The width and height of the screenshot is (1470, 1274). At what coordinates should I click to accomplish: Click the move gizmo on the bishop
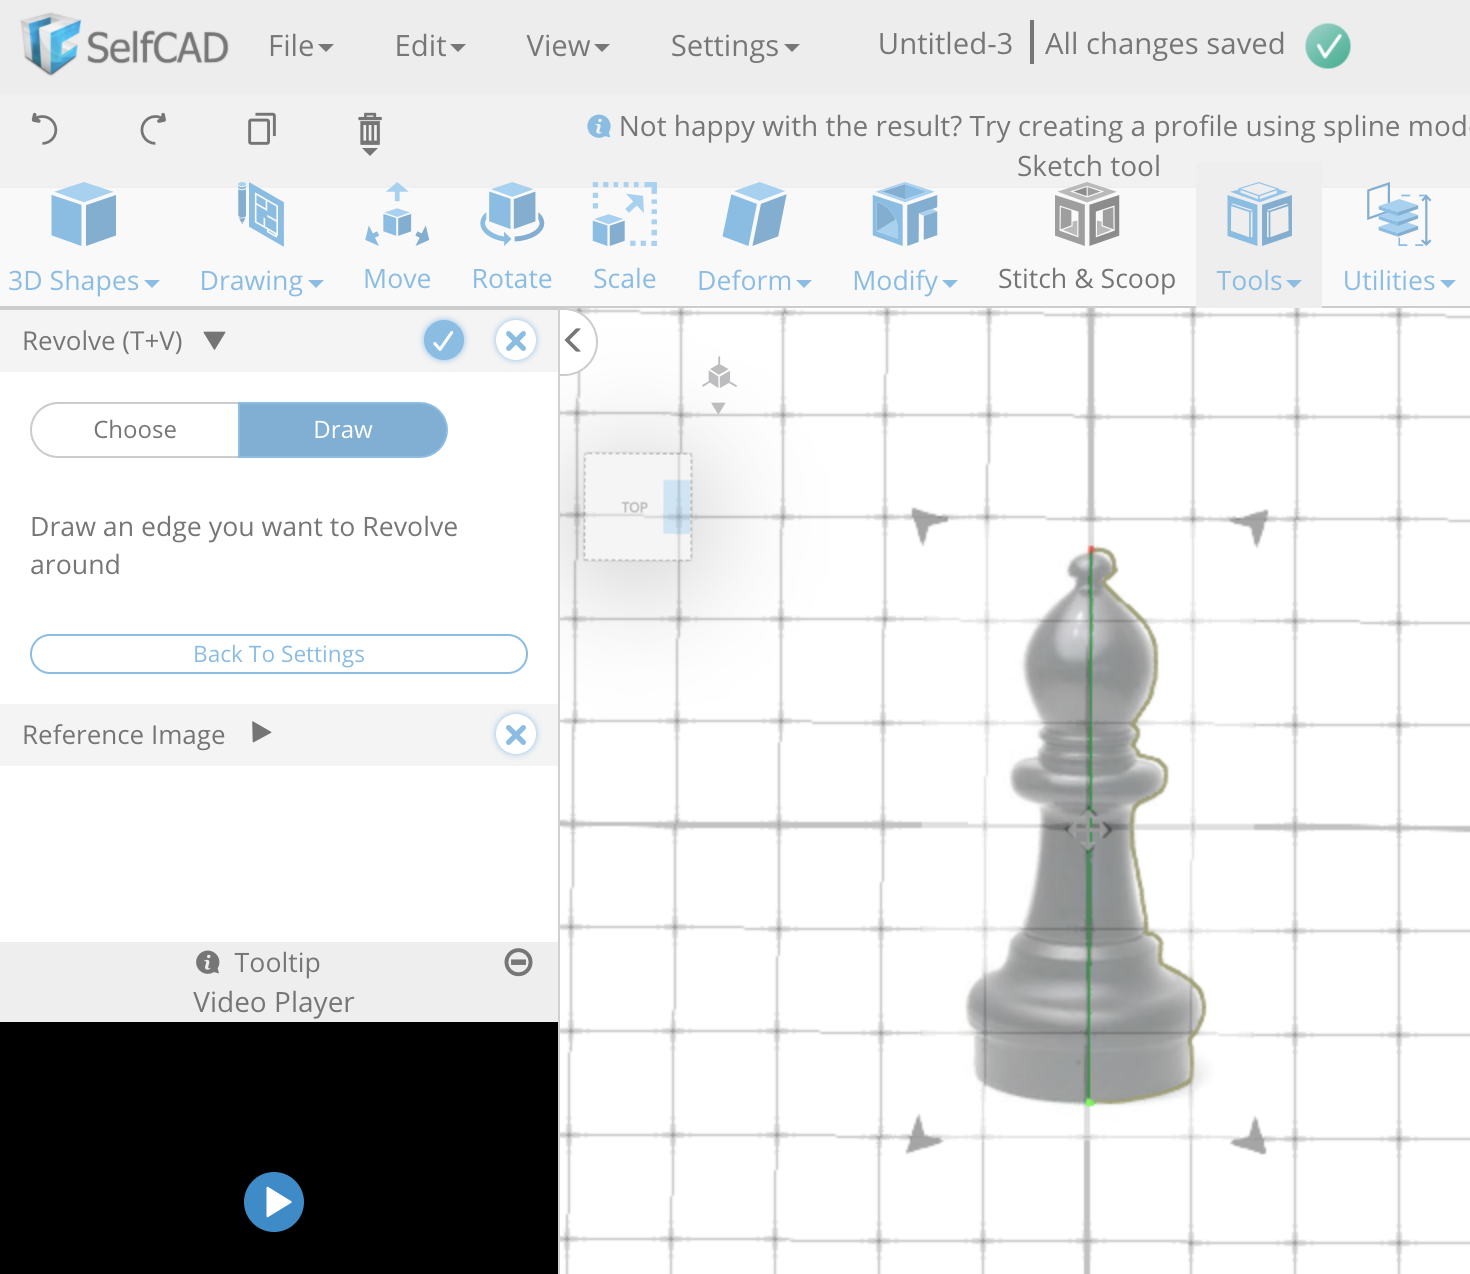[x=1088, y=828]
